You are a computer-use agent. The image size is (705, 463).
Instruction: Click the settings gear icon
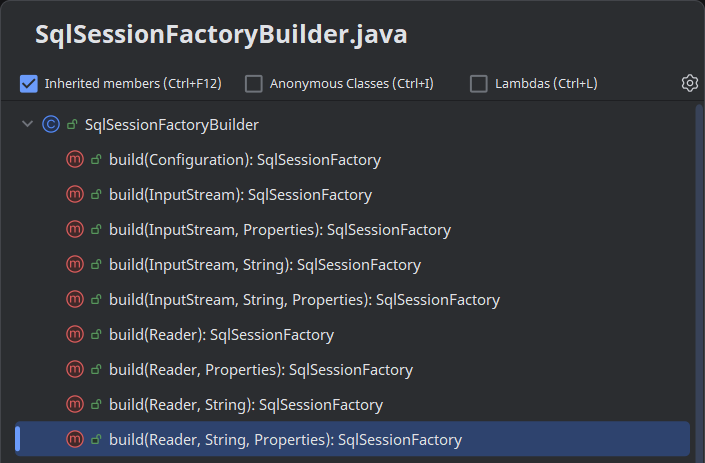[689, 83]
